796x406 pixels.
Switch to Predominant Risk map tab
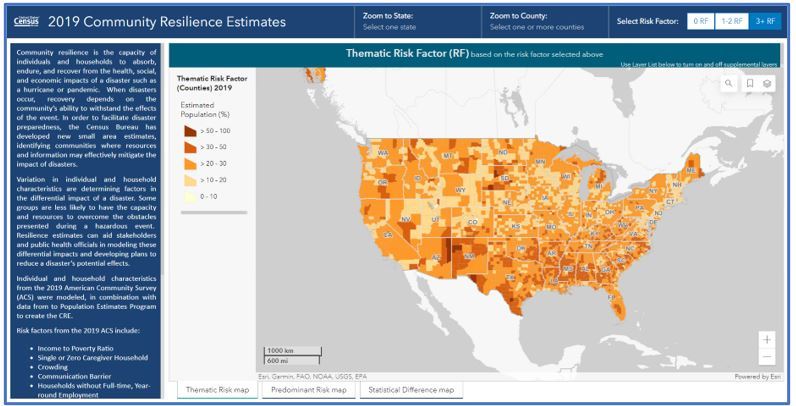(x=308, y=390)
